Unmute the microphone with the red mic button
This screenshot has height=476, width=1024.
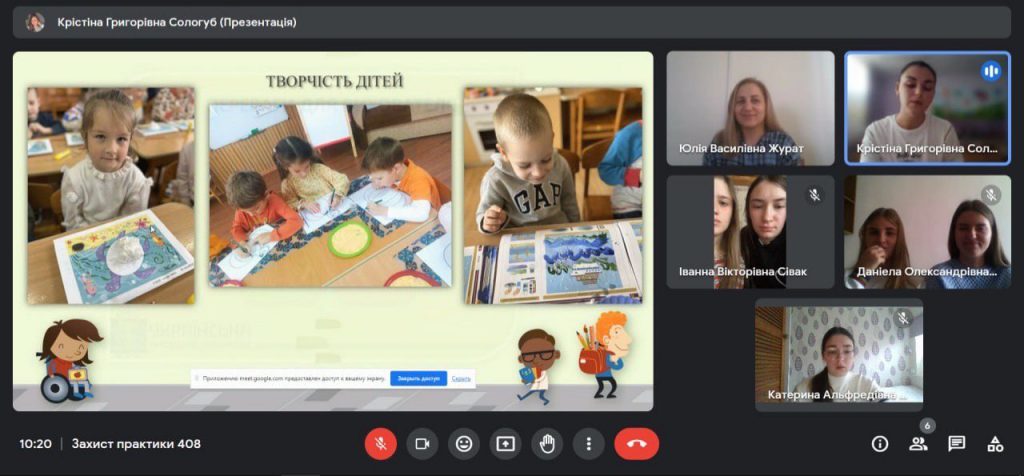[x=381, y=444]
